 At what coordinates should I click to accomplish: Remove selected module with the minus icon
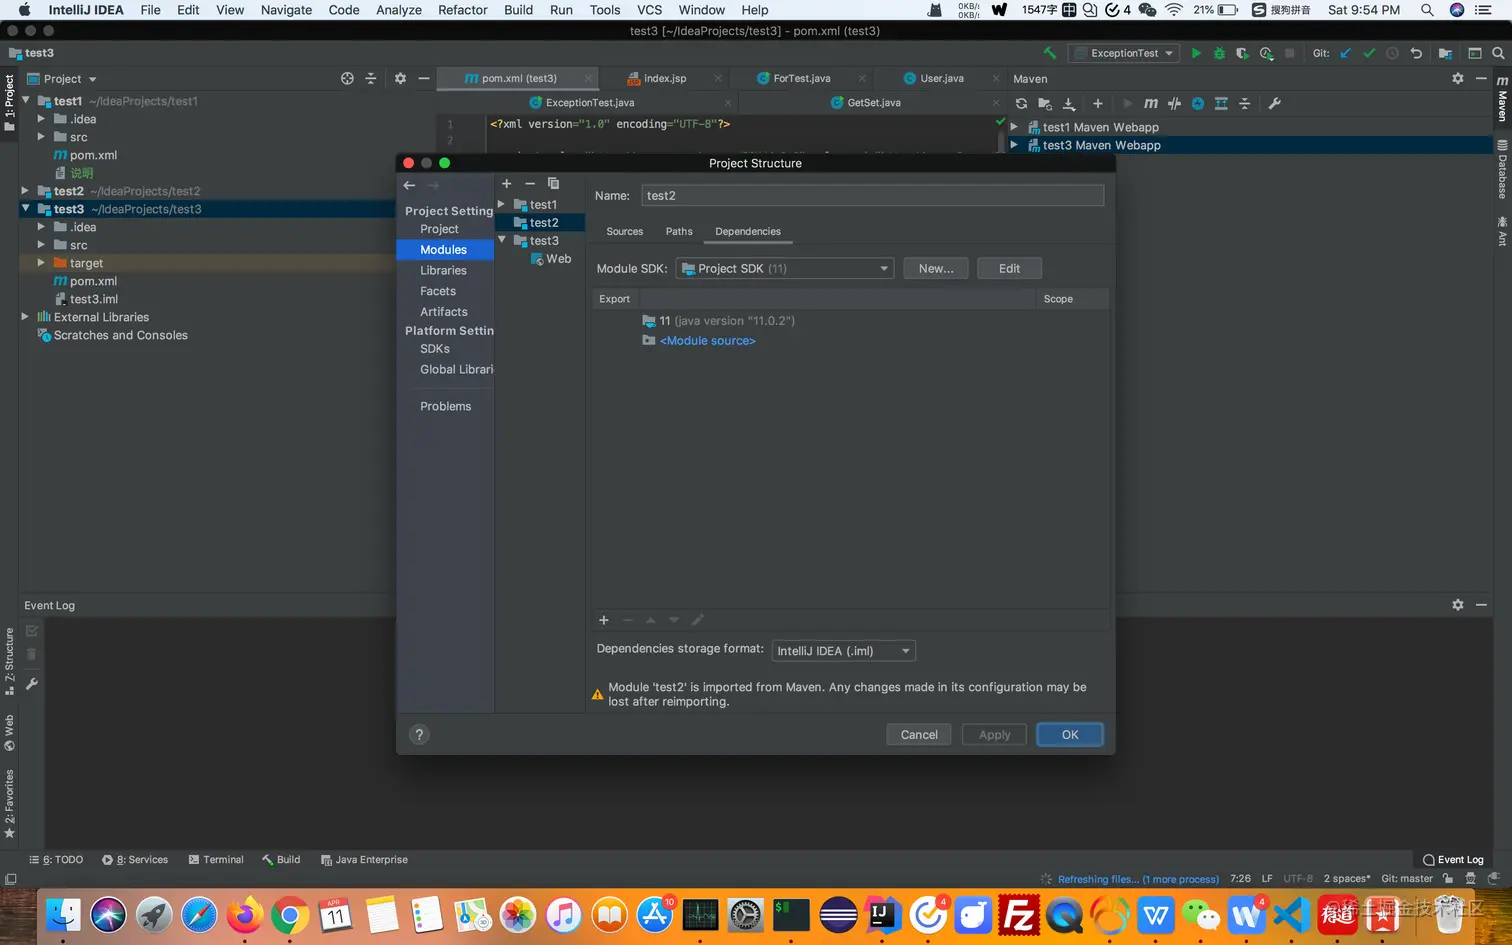[530, 183]
